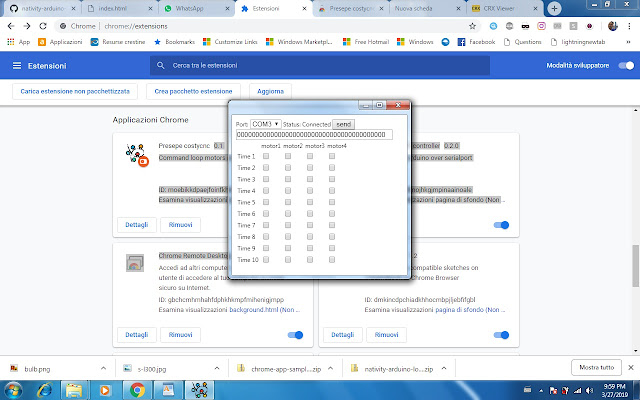Close the Estensioni tab

click(304, 8)
